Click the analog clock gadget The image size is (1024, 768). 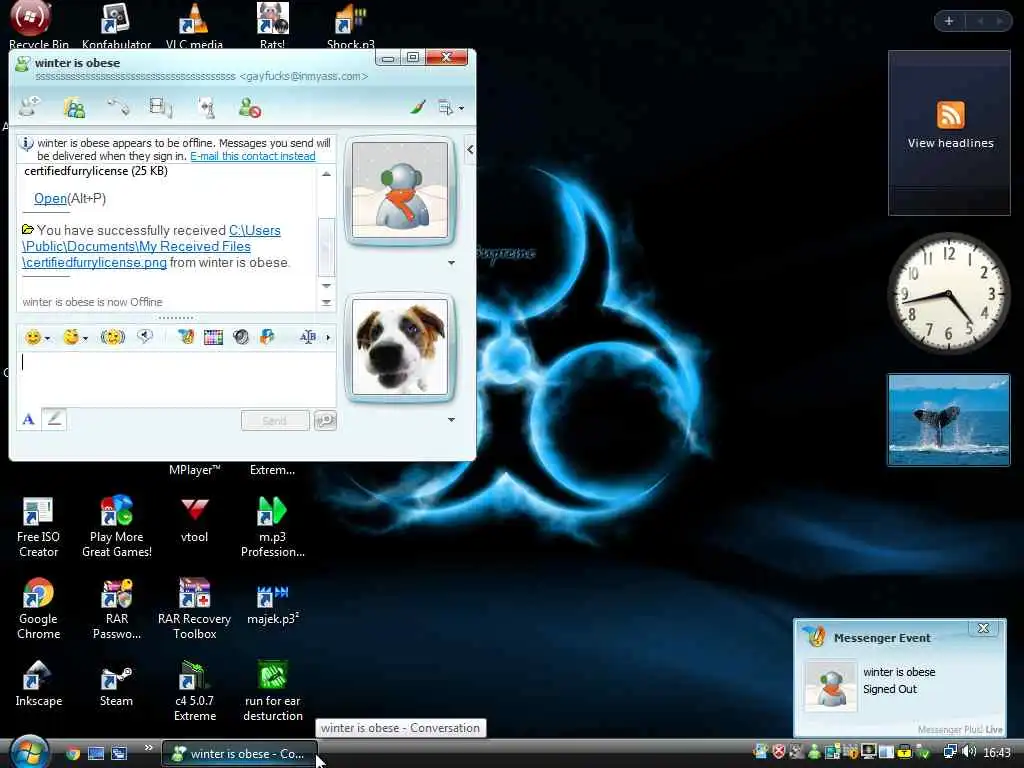(x=949, y=293)
